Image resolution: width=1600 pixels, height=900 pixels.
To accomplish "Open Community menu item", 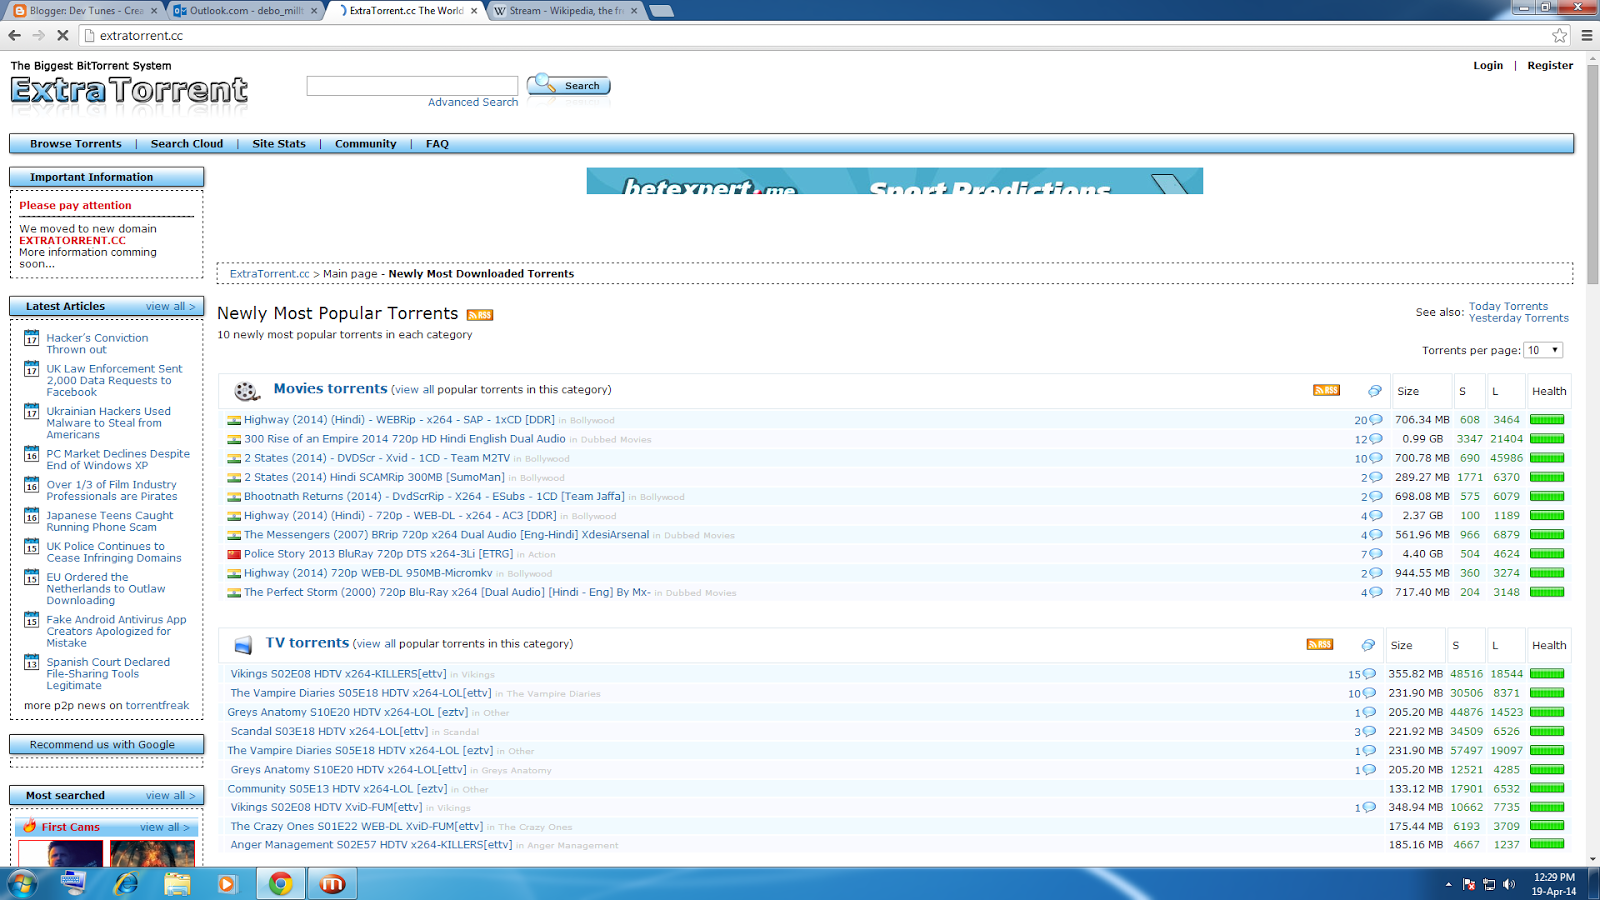I will coord(366,144).
